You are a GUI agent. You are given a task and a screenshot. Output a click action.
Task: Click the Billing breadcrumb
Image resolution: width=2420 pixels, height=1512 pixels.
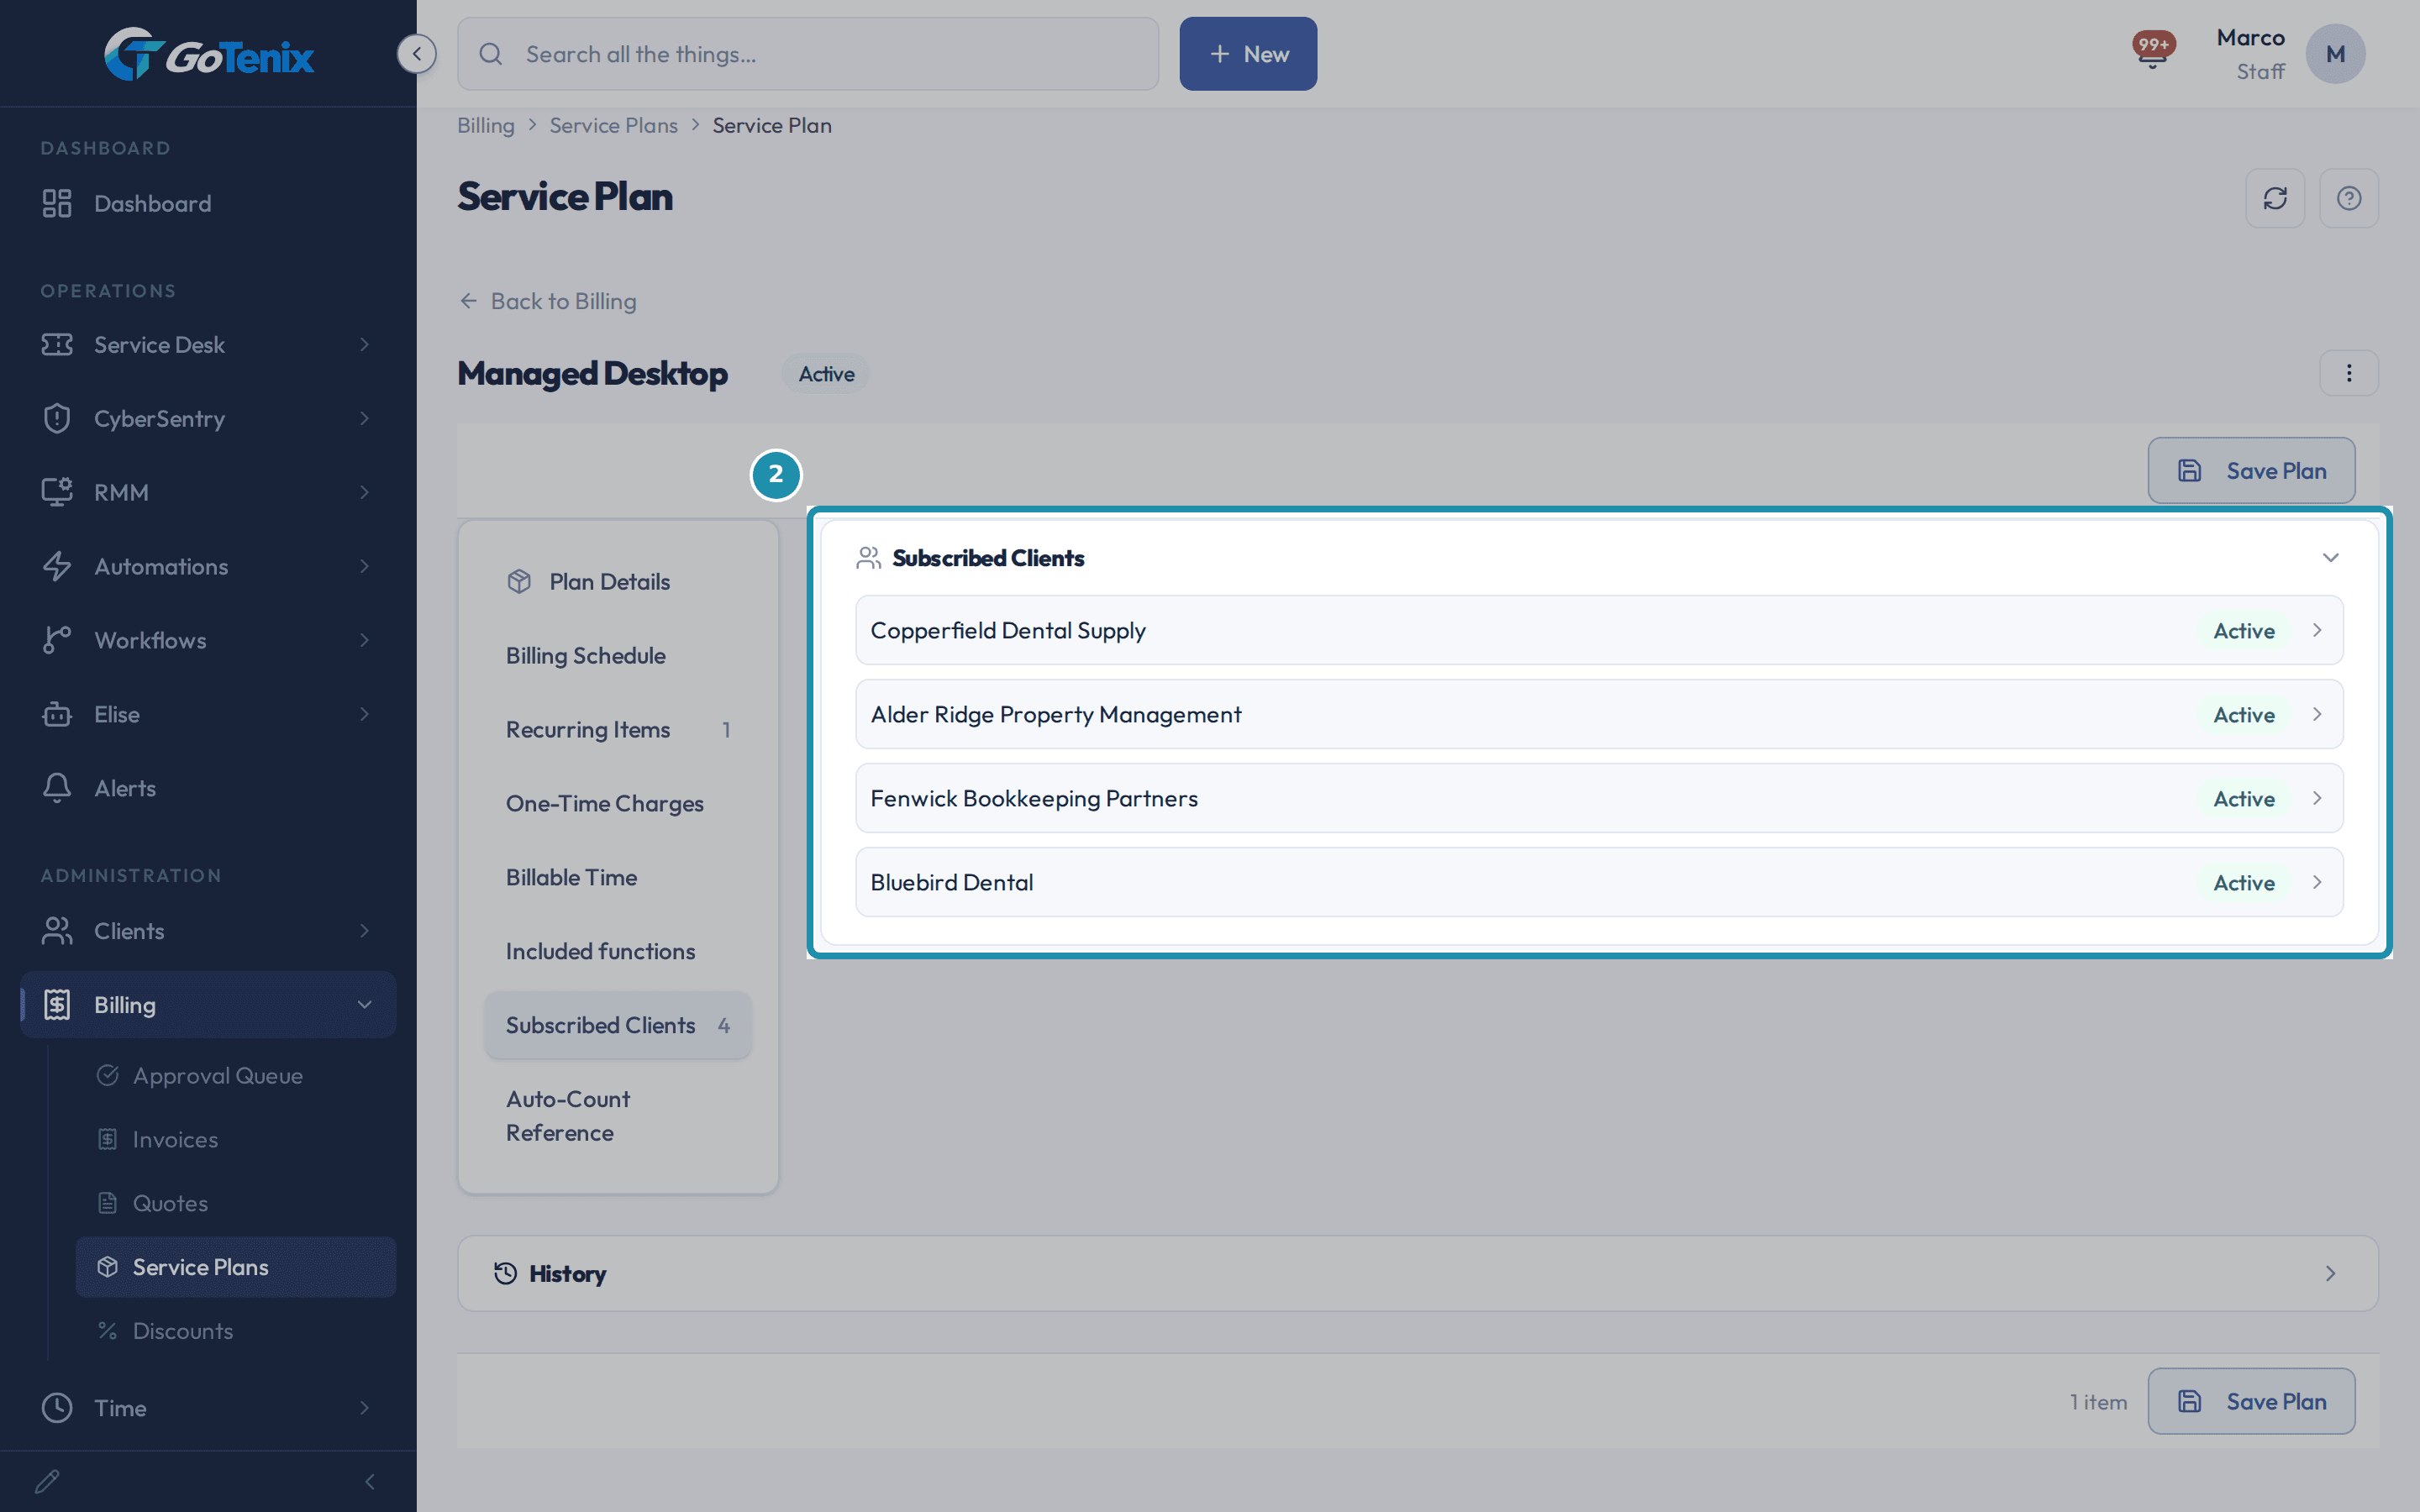(486, 125)
